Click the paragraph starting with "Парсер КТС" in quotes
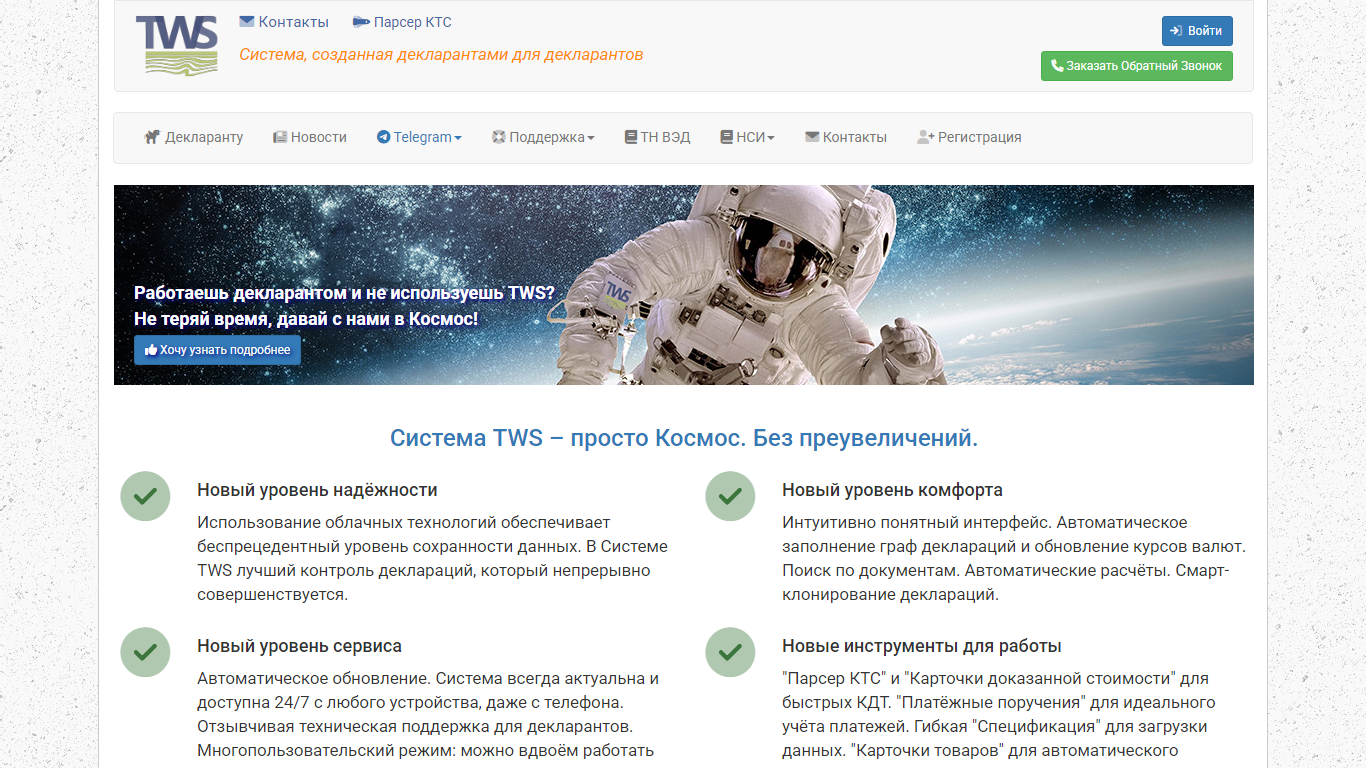The image size is (1366, 768). [x=999, y=714]
